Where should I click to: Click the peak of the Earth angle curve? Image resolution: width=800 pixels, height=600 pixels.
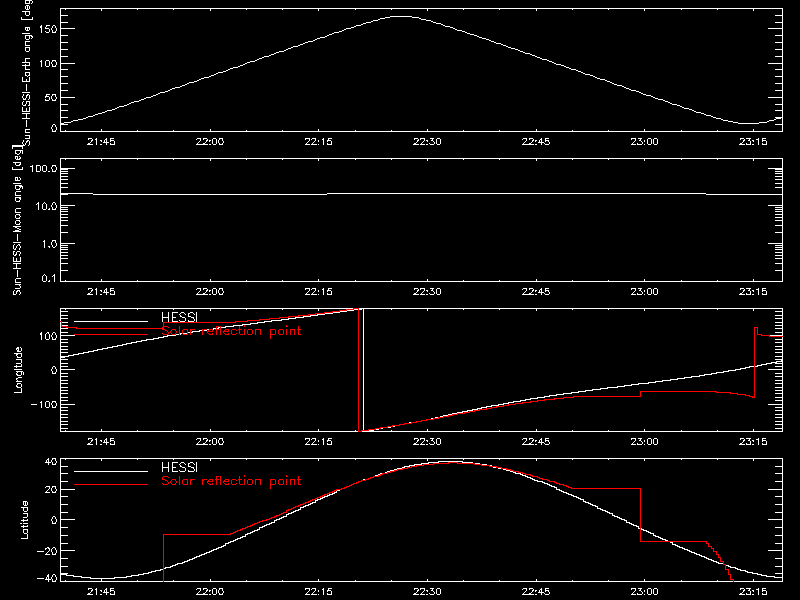[402, 17]
